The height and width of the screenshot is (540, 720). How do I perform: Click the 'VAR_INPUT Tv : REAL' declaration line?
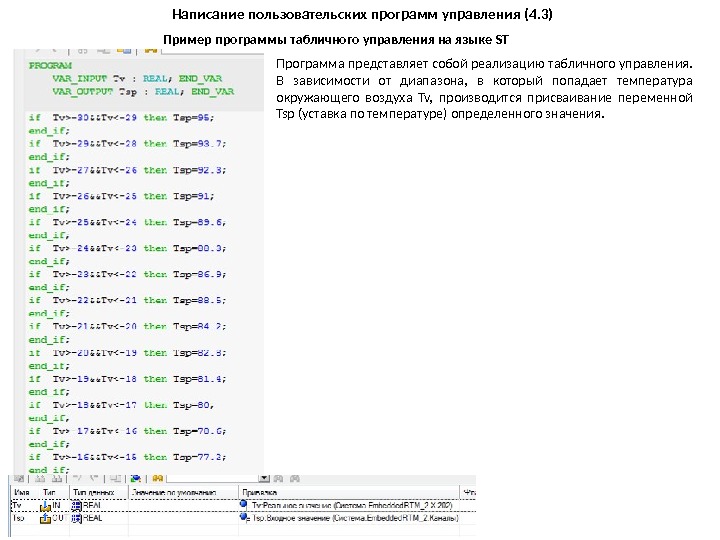[x=137, y=79]
